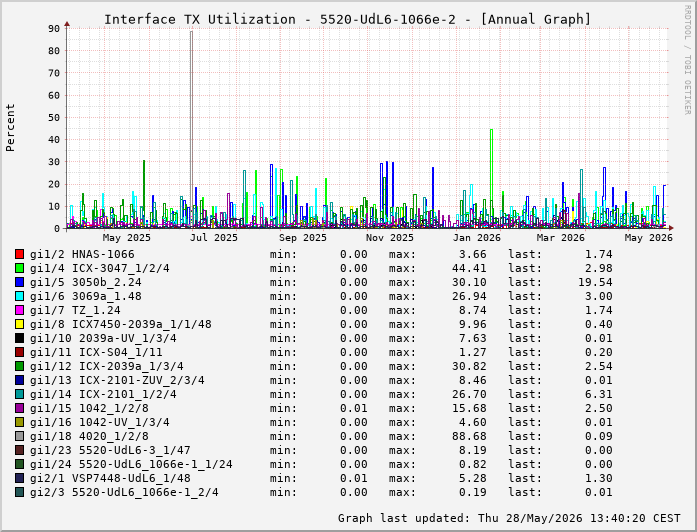
Task: Click the blue gi1/5 3050b_2.24 legend swatch
Action: point(19,282)
